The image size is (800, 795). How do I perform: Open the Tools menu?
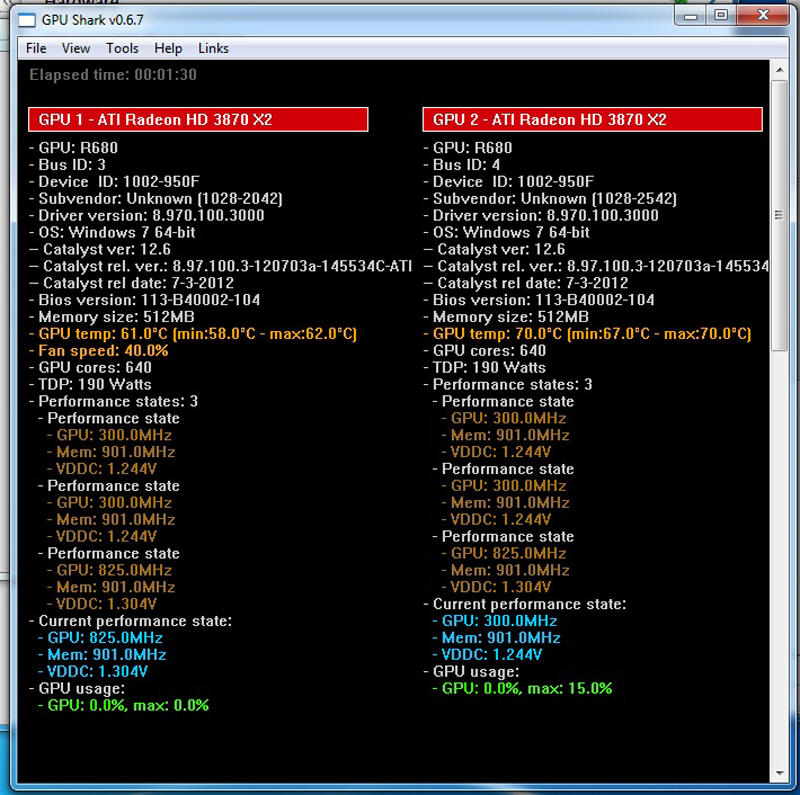122,48
